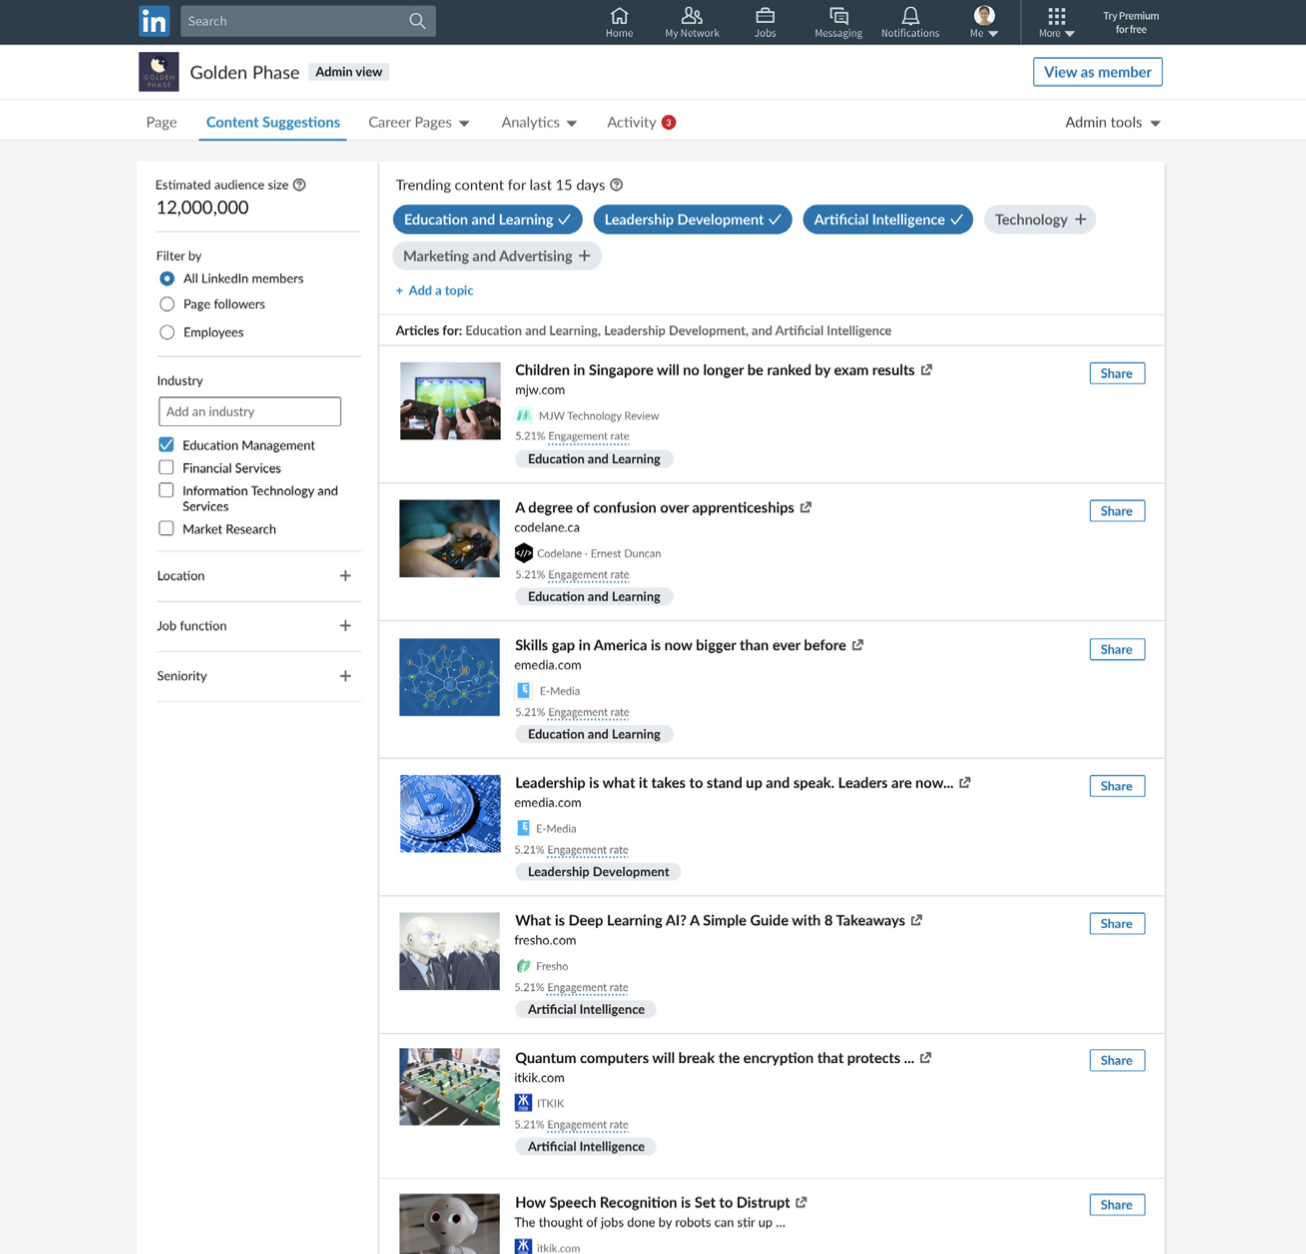Open the Admin tools dropdown
Viewport: 1306px width, 1254px height.
click(x=1112, y=122)
